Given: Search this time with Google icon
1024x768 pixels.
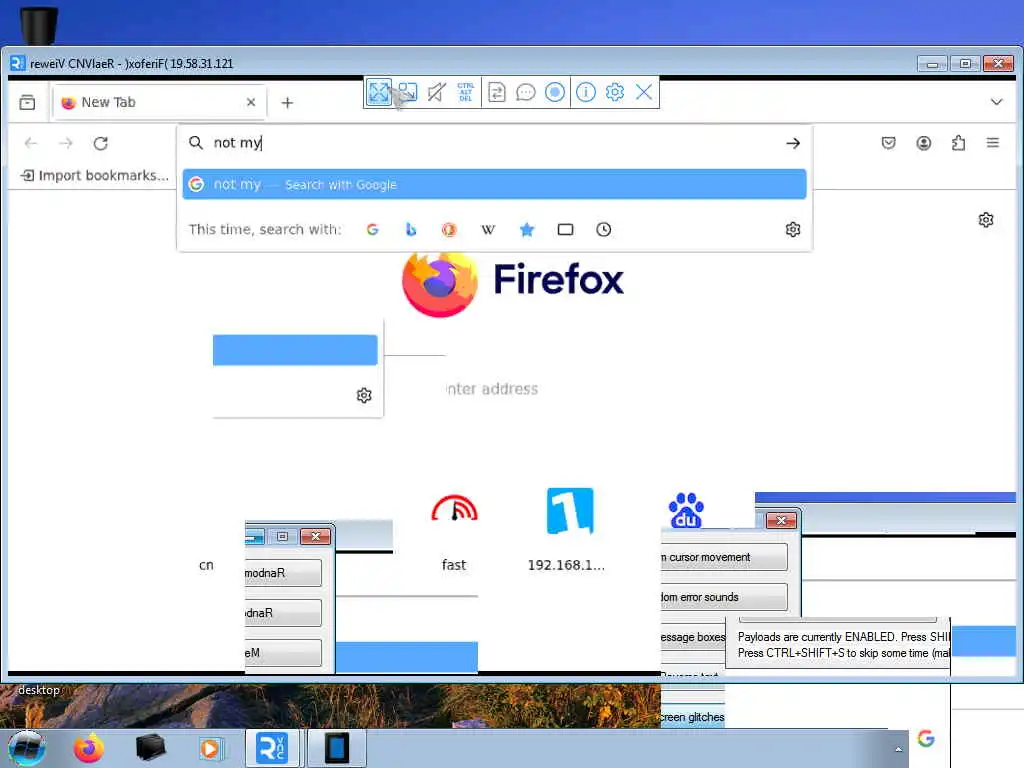Looking at the screenshot, I should click(372, 229).
